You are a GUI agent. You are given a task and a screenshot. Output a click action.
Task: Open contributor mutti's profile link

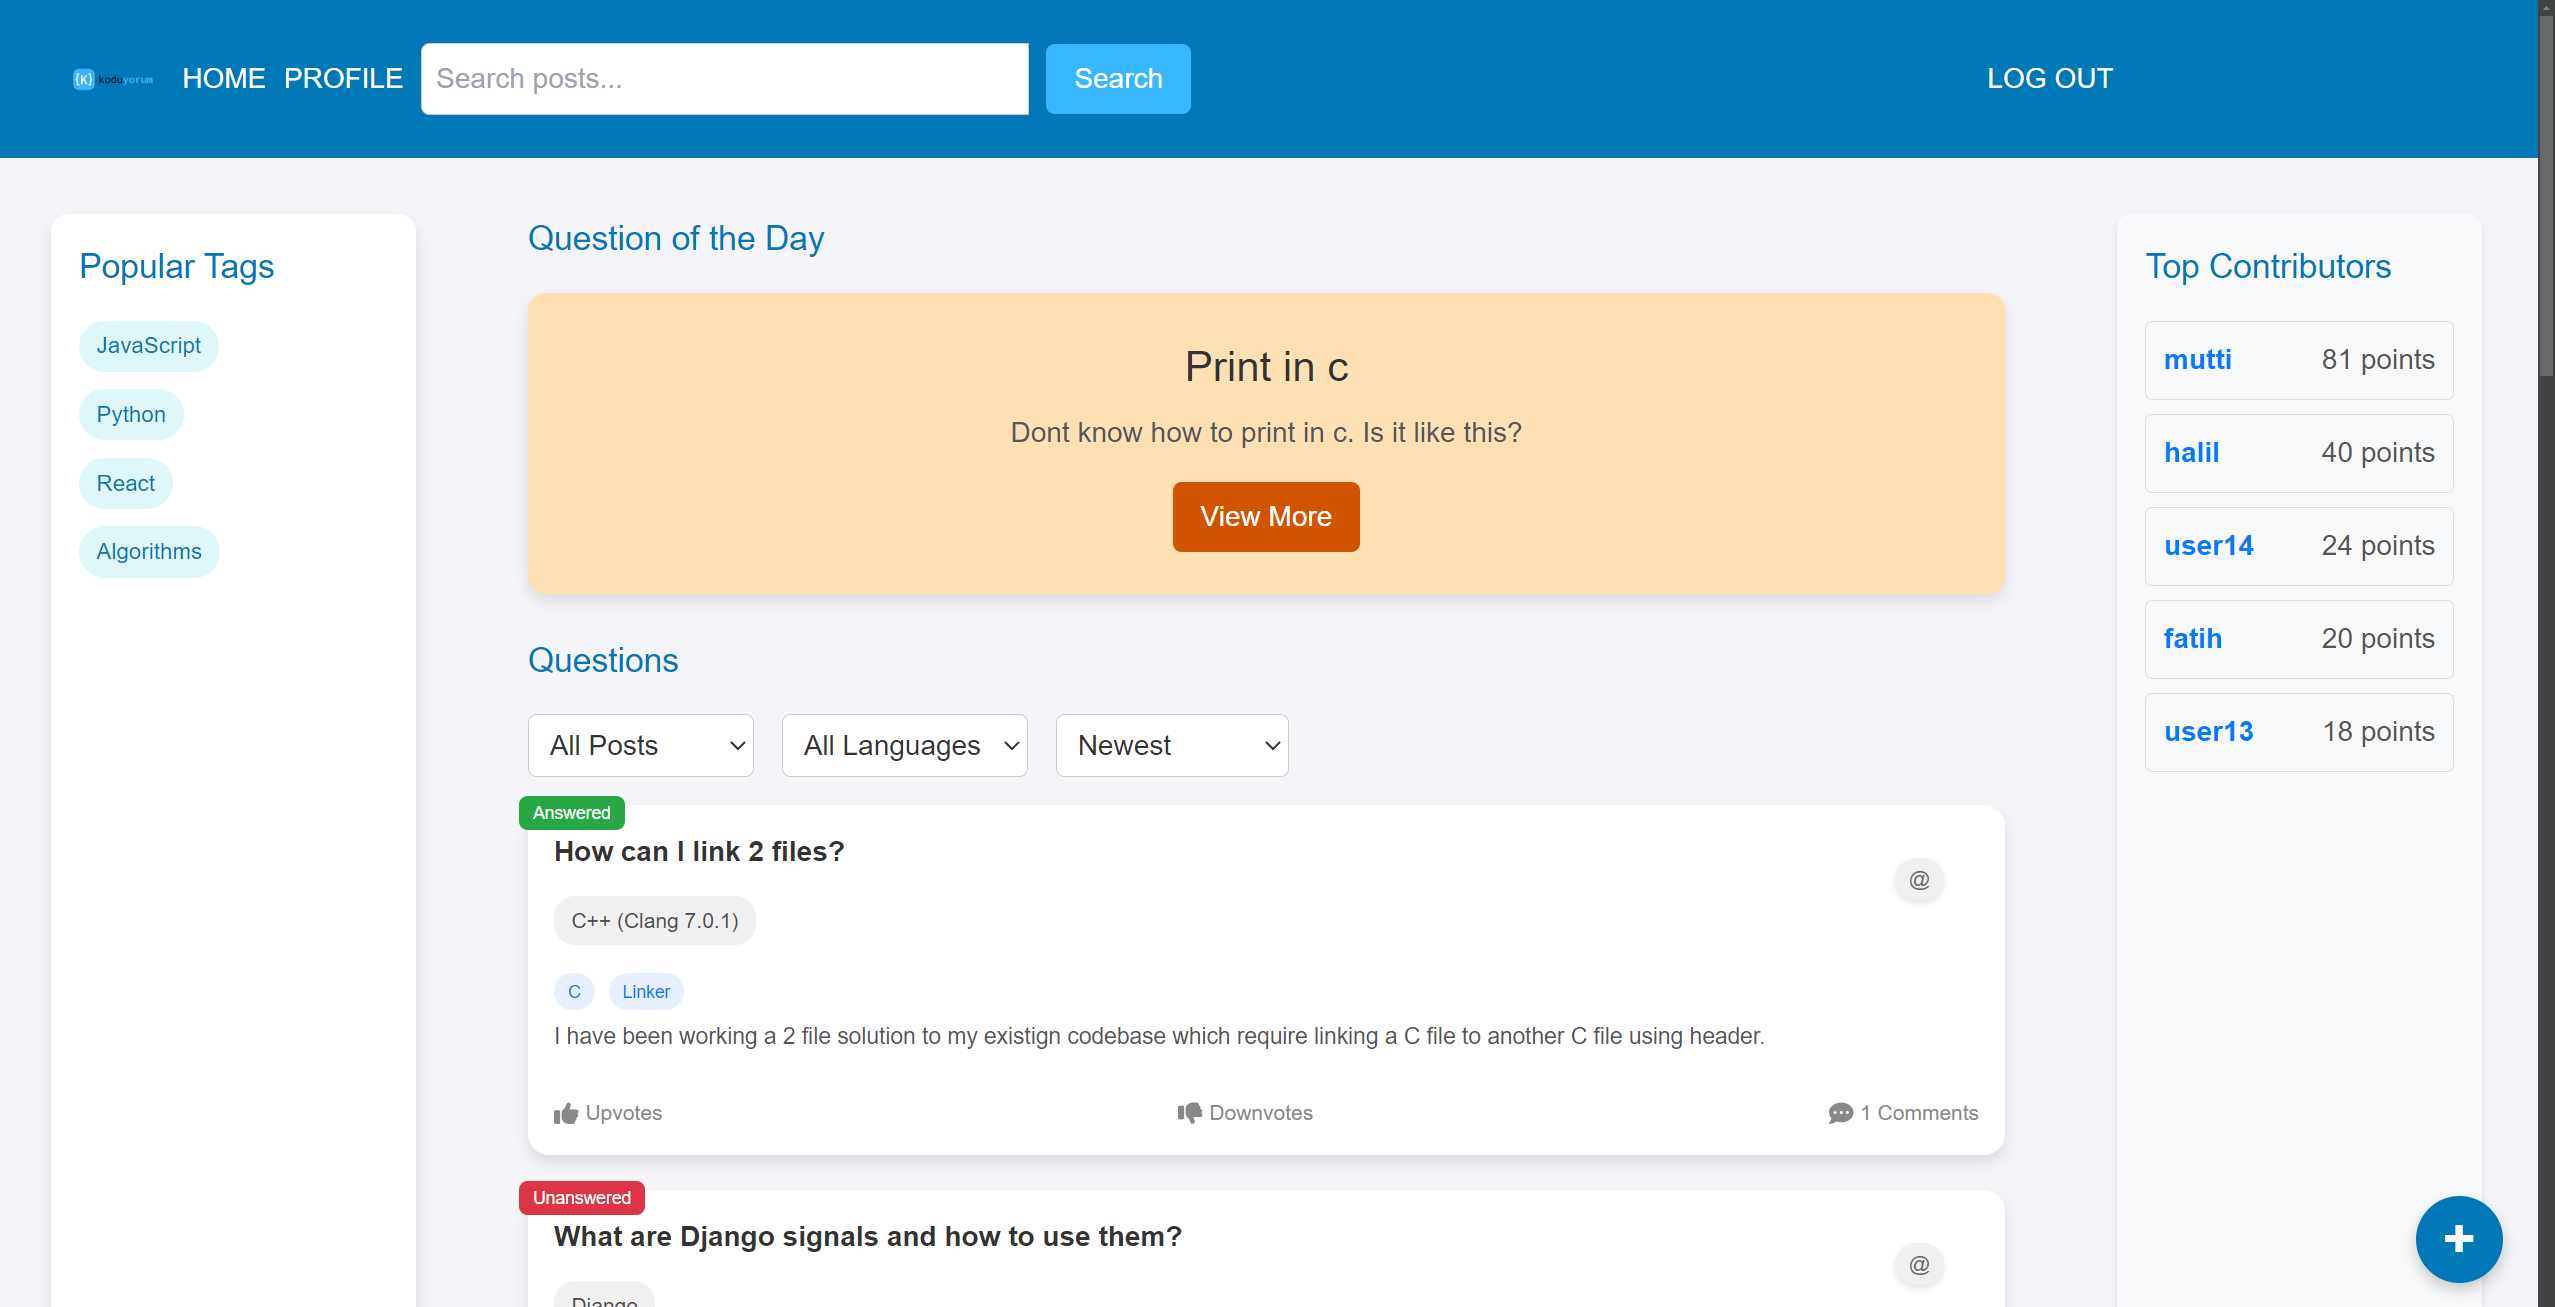pos(2197,360)
